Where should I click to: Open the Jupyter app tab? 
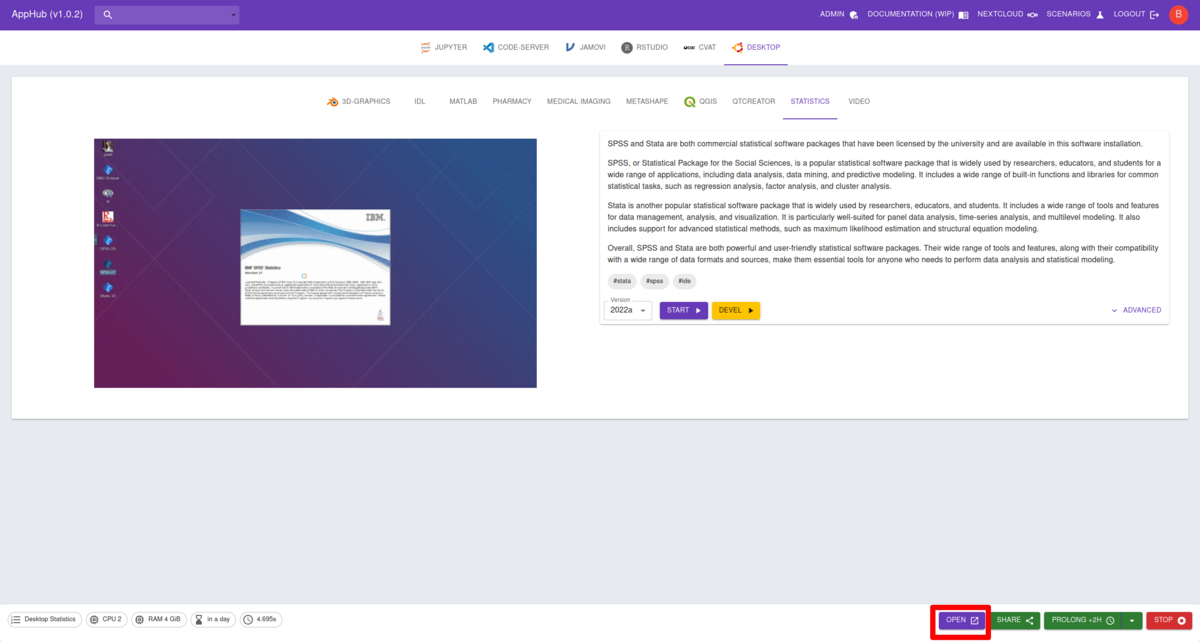[441, 47]
